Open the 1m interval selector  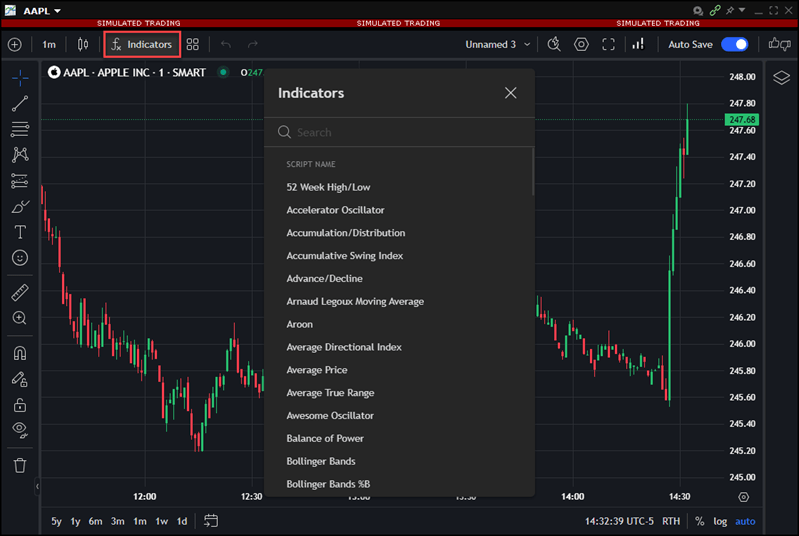pyautogui.click(x=49, y=44)
